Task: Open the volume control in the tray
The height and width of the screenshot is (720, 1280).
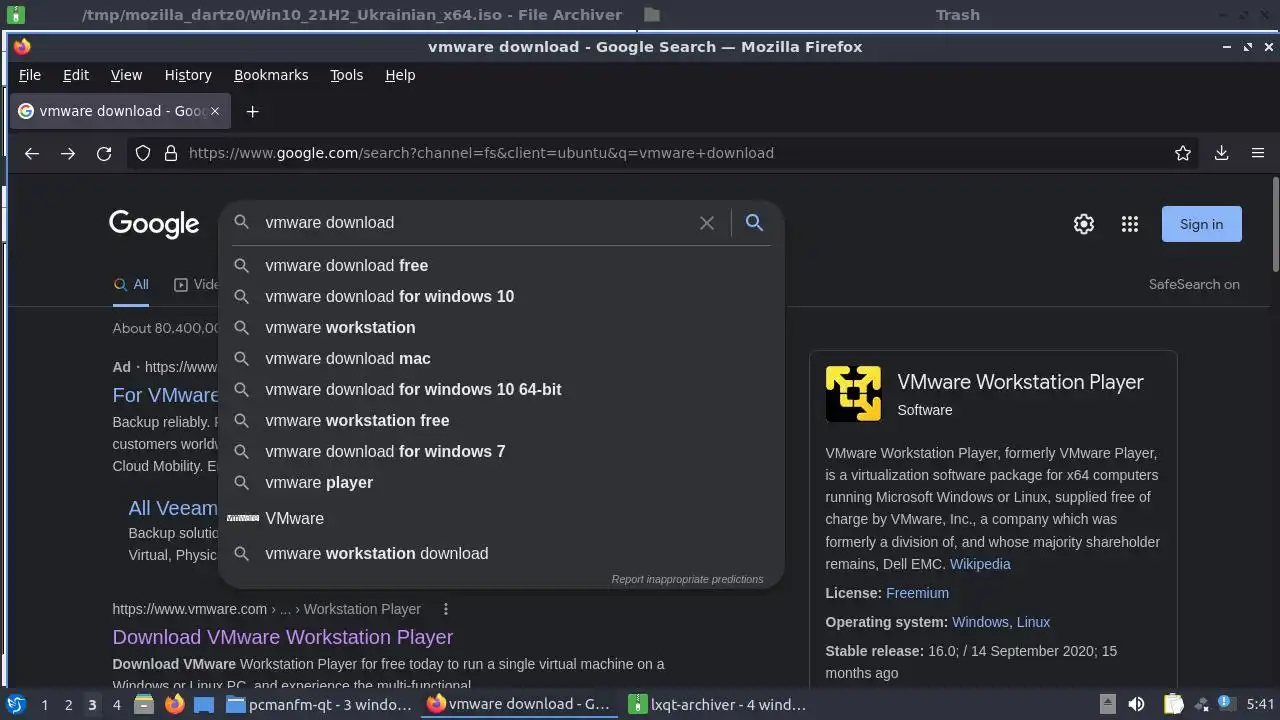Action: 1136,704
